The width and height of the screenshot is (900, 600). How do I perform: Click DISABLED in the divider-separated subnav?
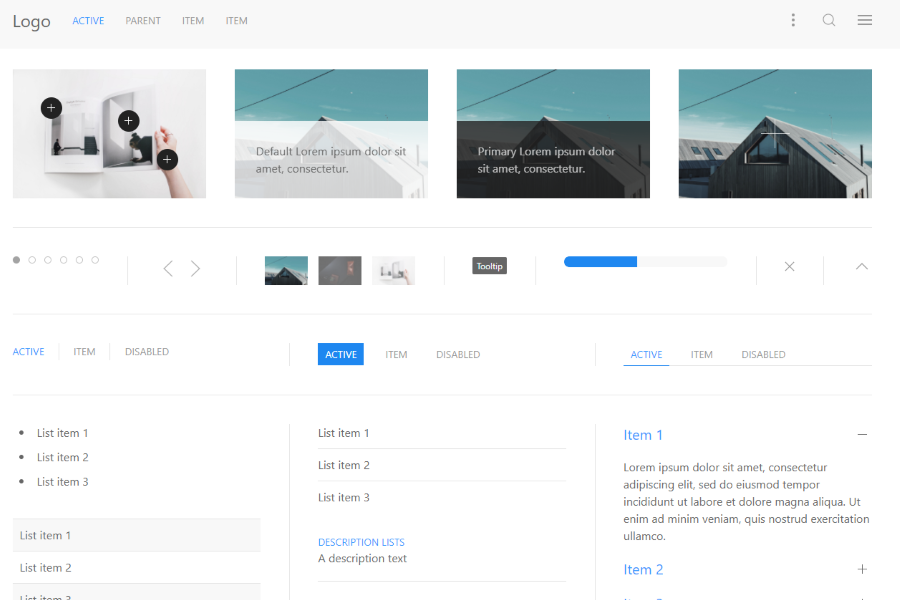[x=147, y=351]
